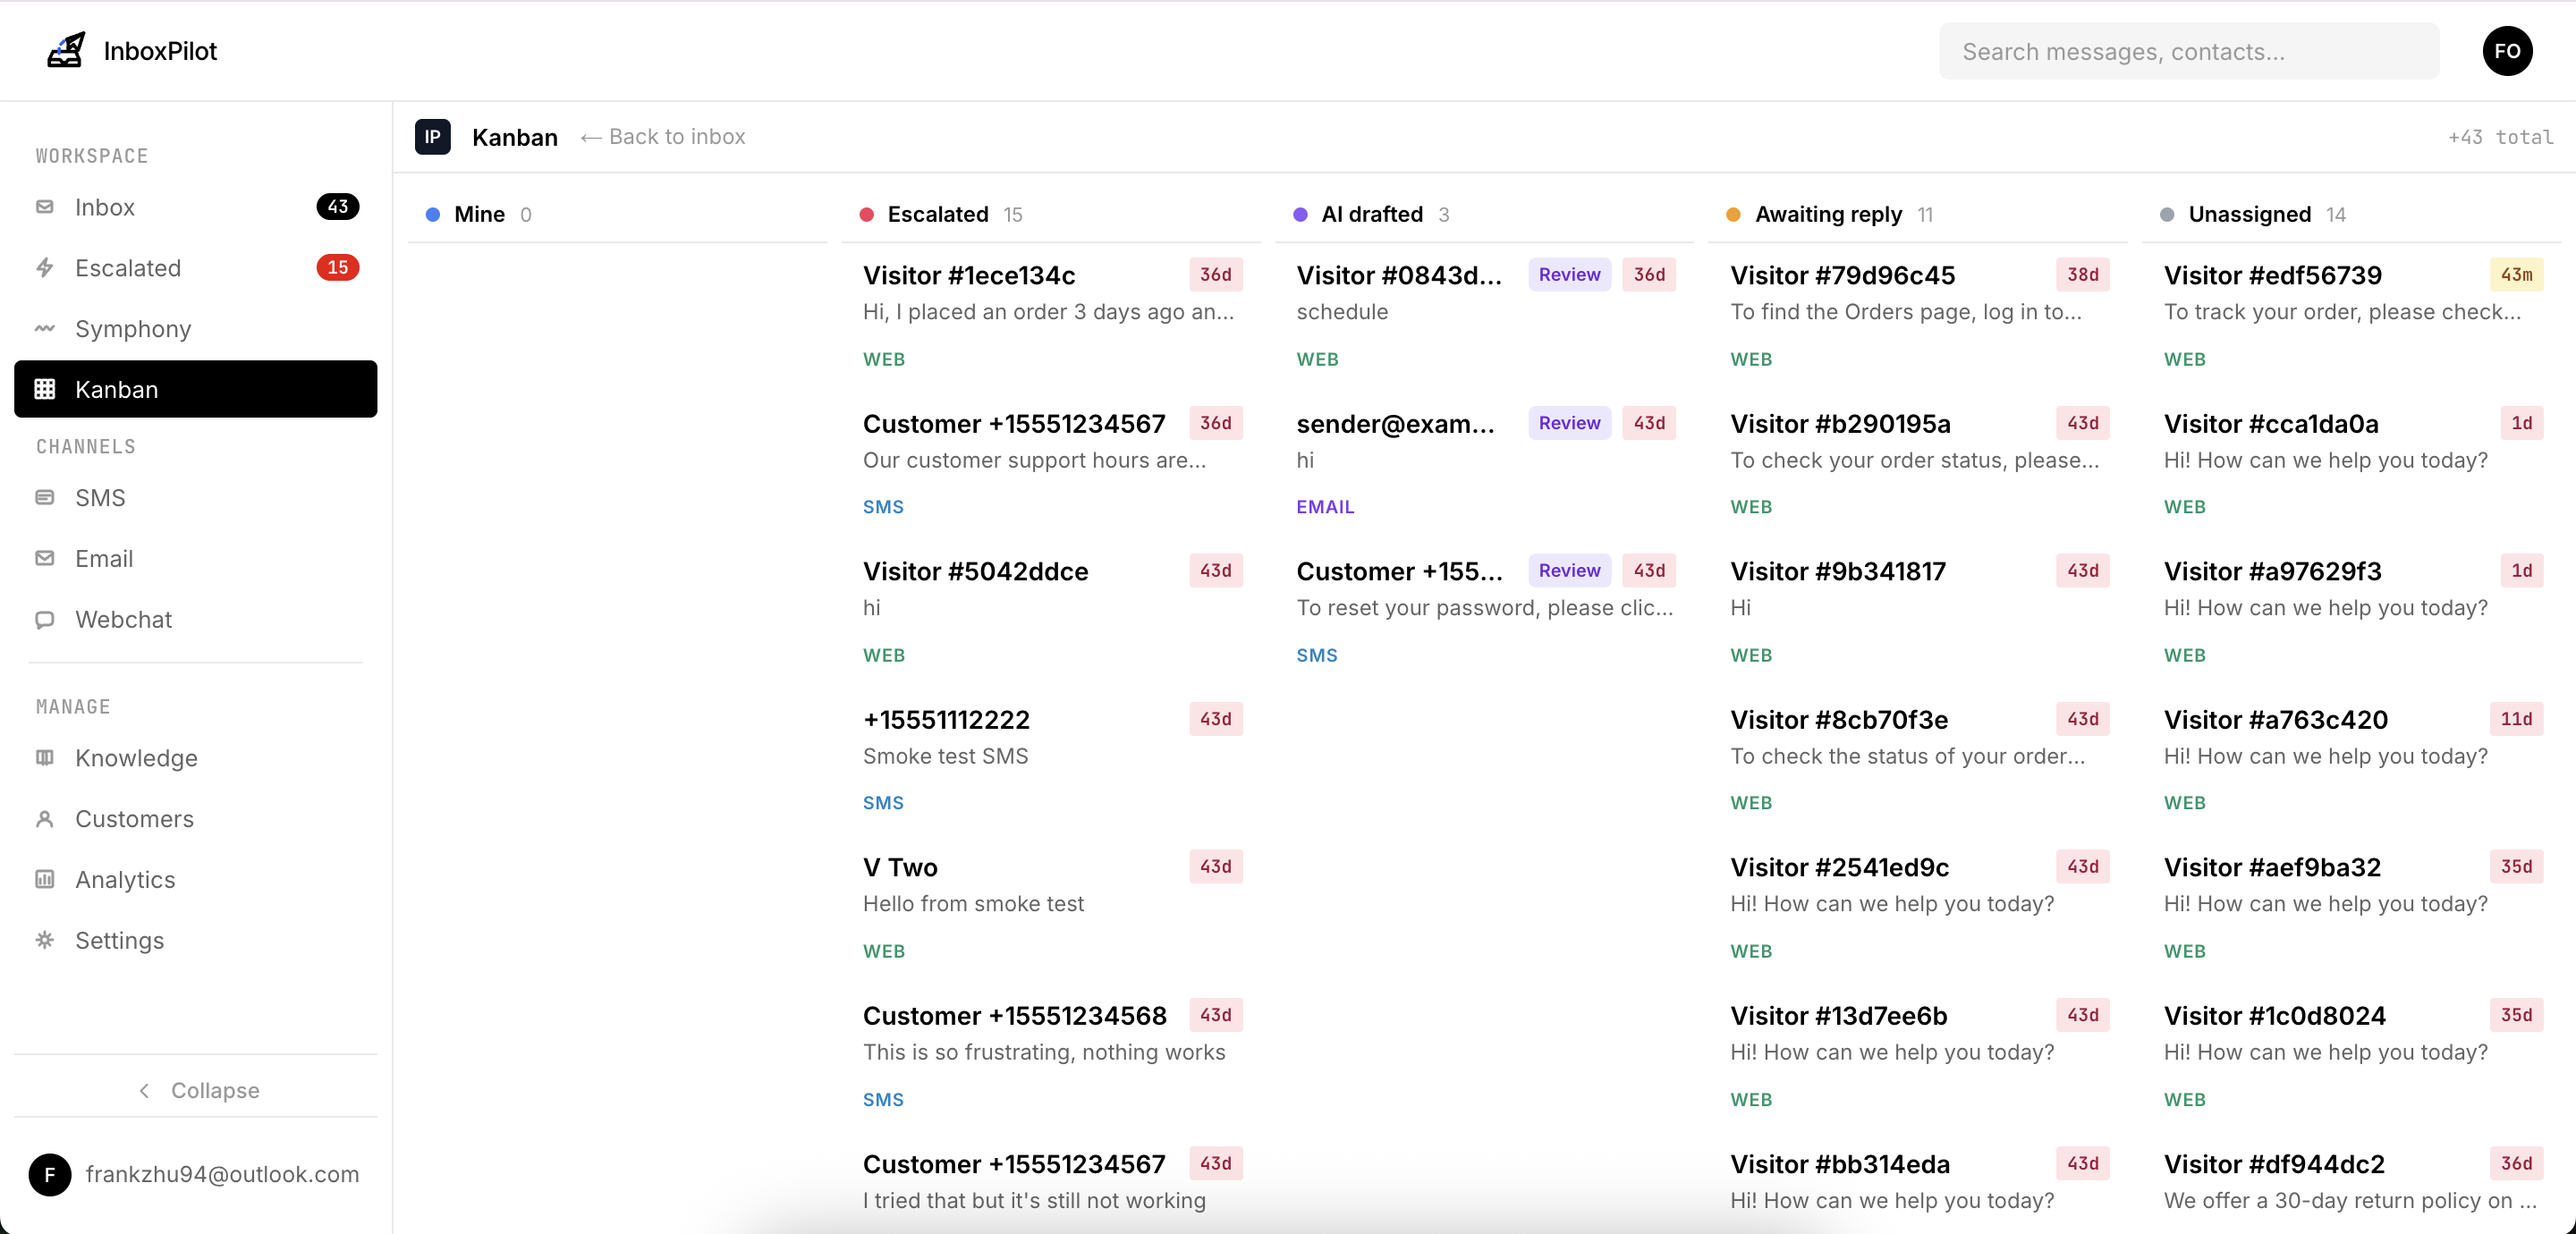Open Inbox in the sidebar

click(196, 207)
